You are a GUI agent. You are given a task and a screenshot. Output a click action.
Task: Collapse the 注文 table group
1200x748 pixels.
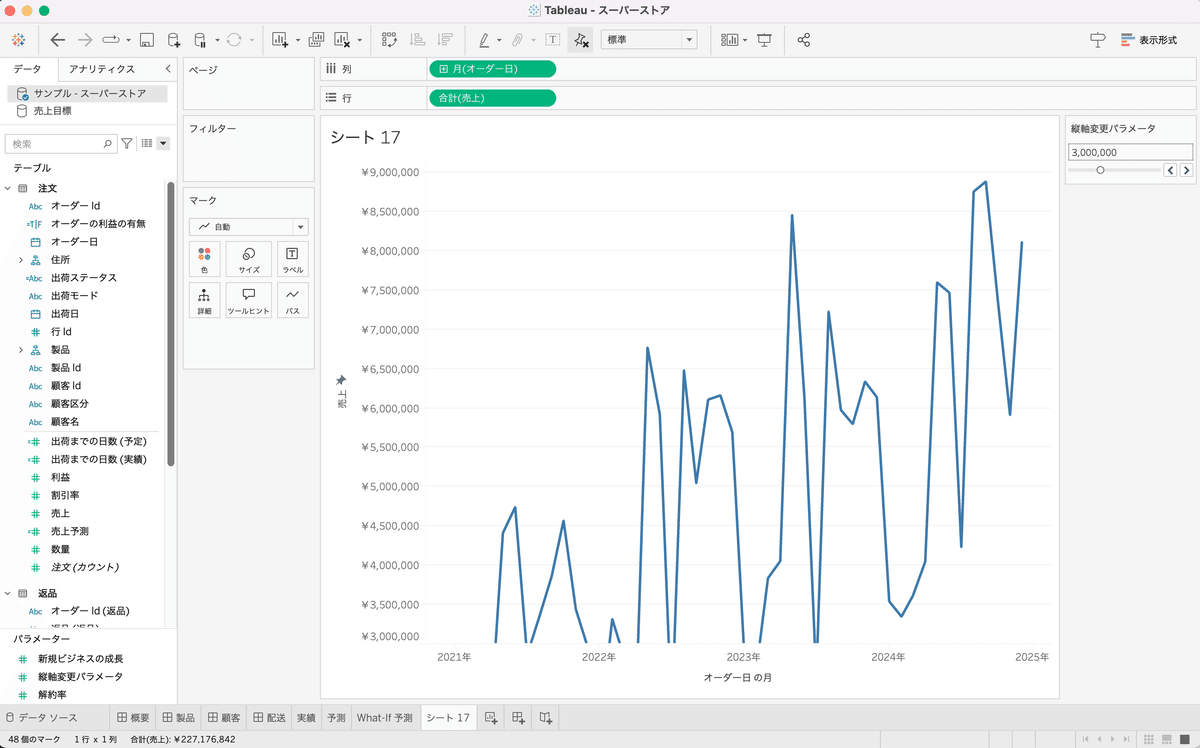pyautogui.click(x=8, y=188)
